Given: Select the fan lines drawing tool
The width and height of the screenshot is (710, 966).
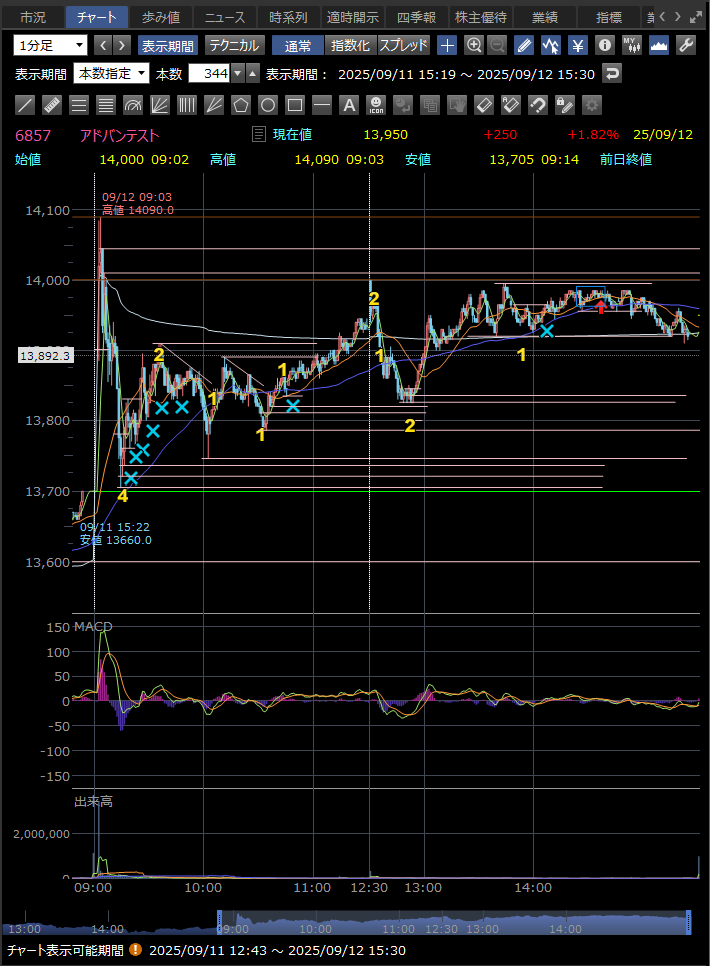Looking at the screenshot, I should pos(160,105).
